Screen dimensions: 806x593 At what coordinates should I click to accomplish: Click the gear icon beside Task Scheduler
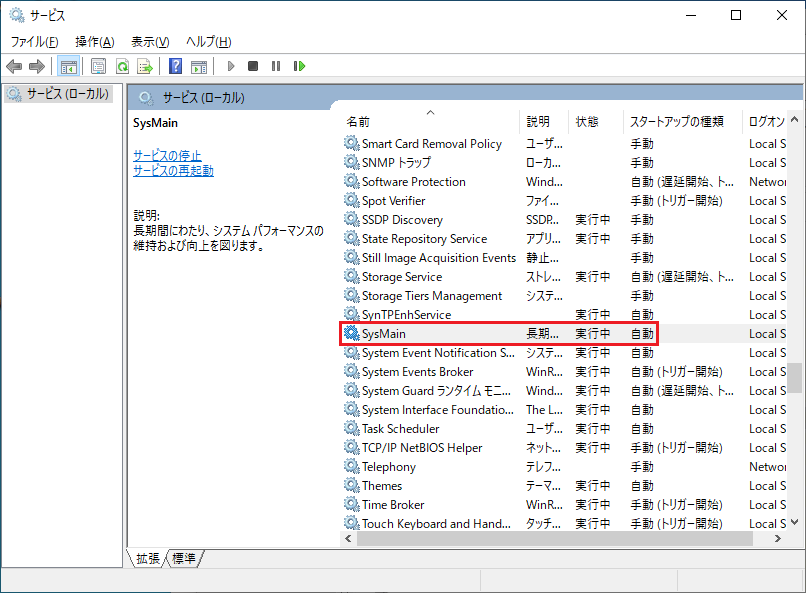point(352,428)
